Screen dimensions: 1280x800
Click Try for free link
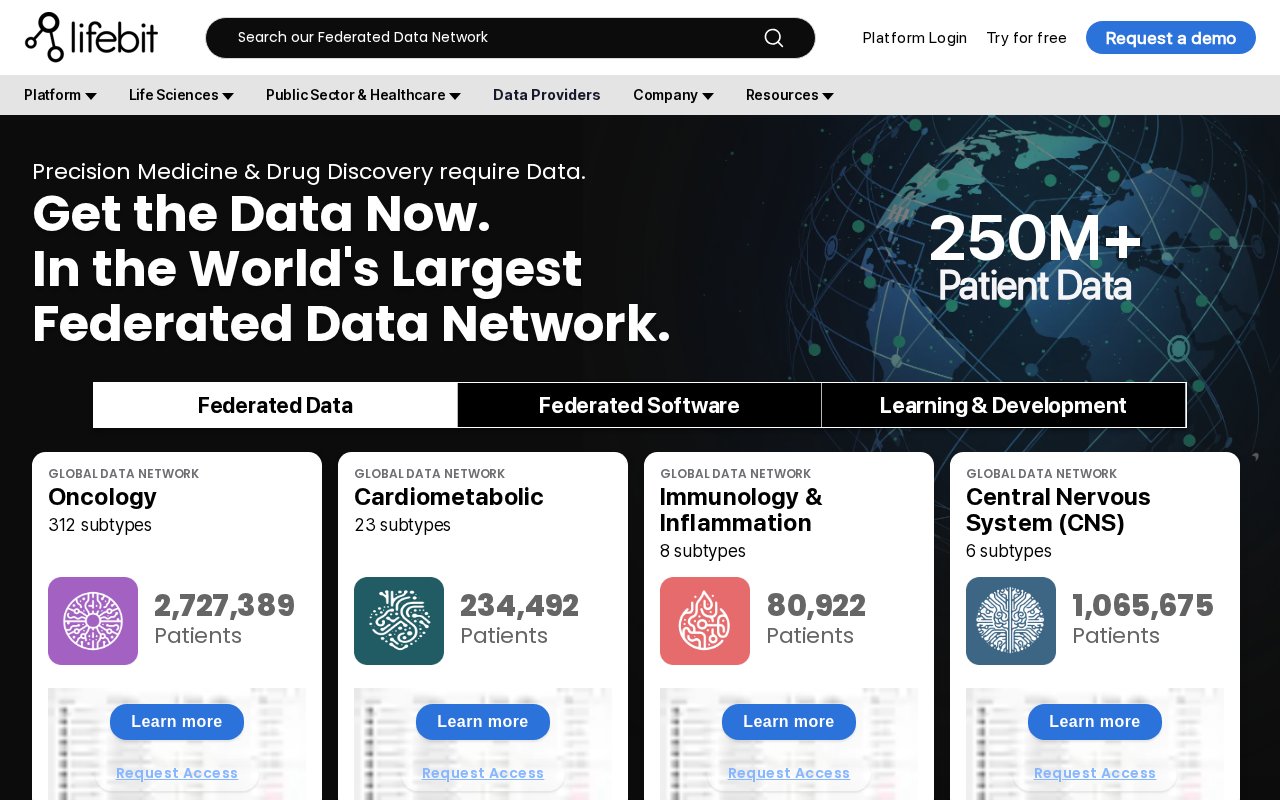pyautogui.click(x=1026, y=38)
